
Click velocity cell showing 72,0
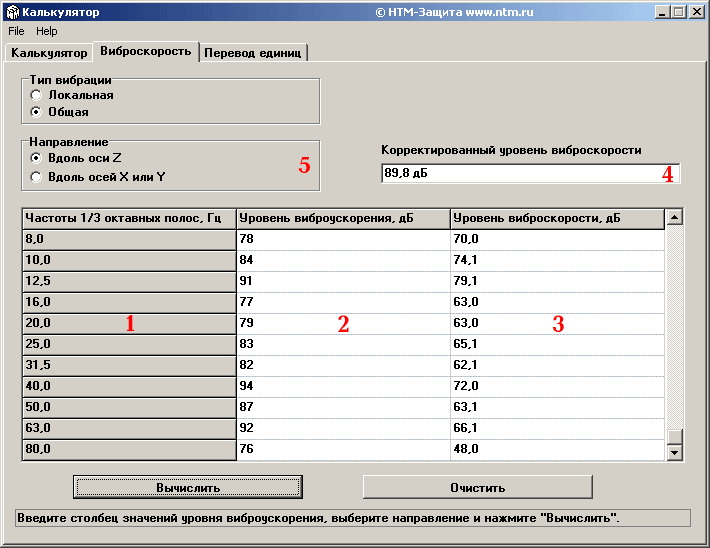click(x=557, y=387)
